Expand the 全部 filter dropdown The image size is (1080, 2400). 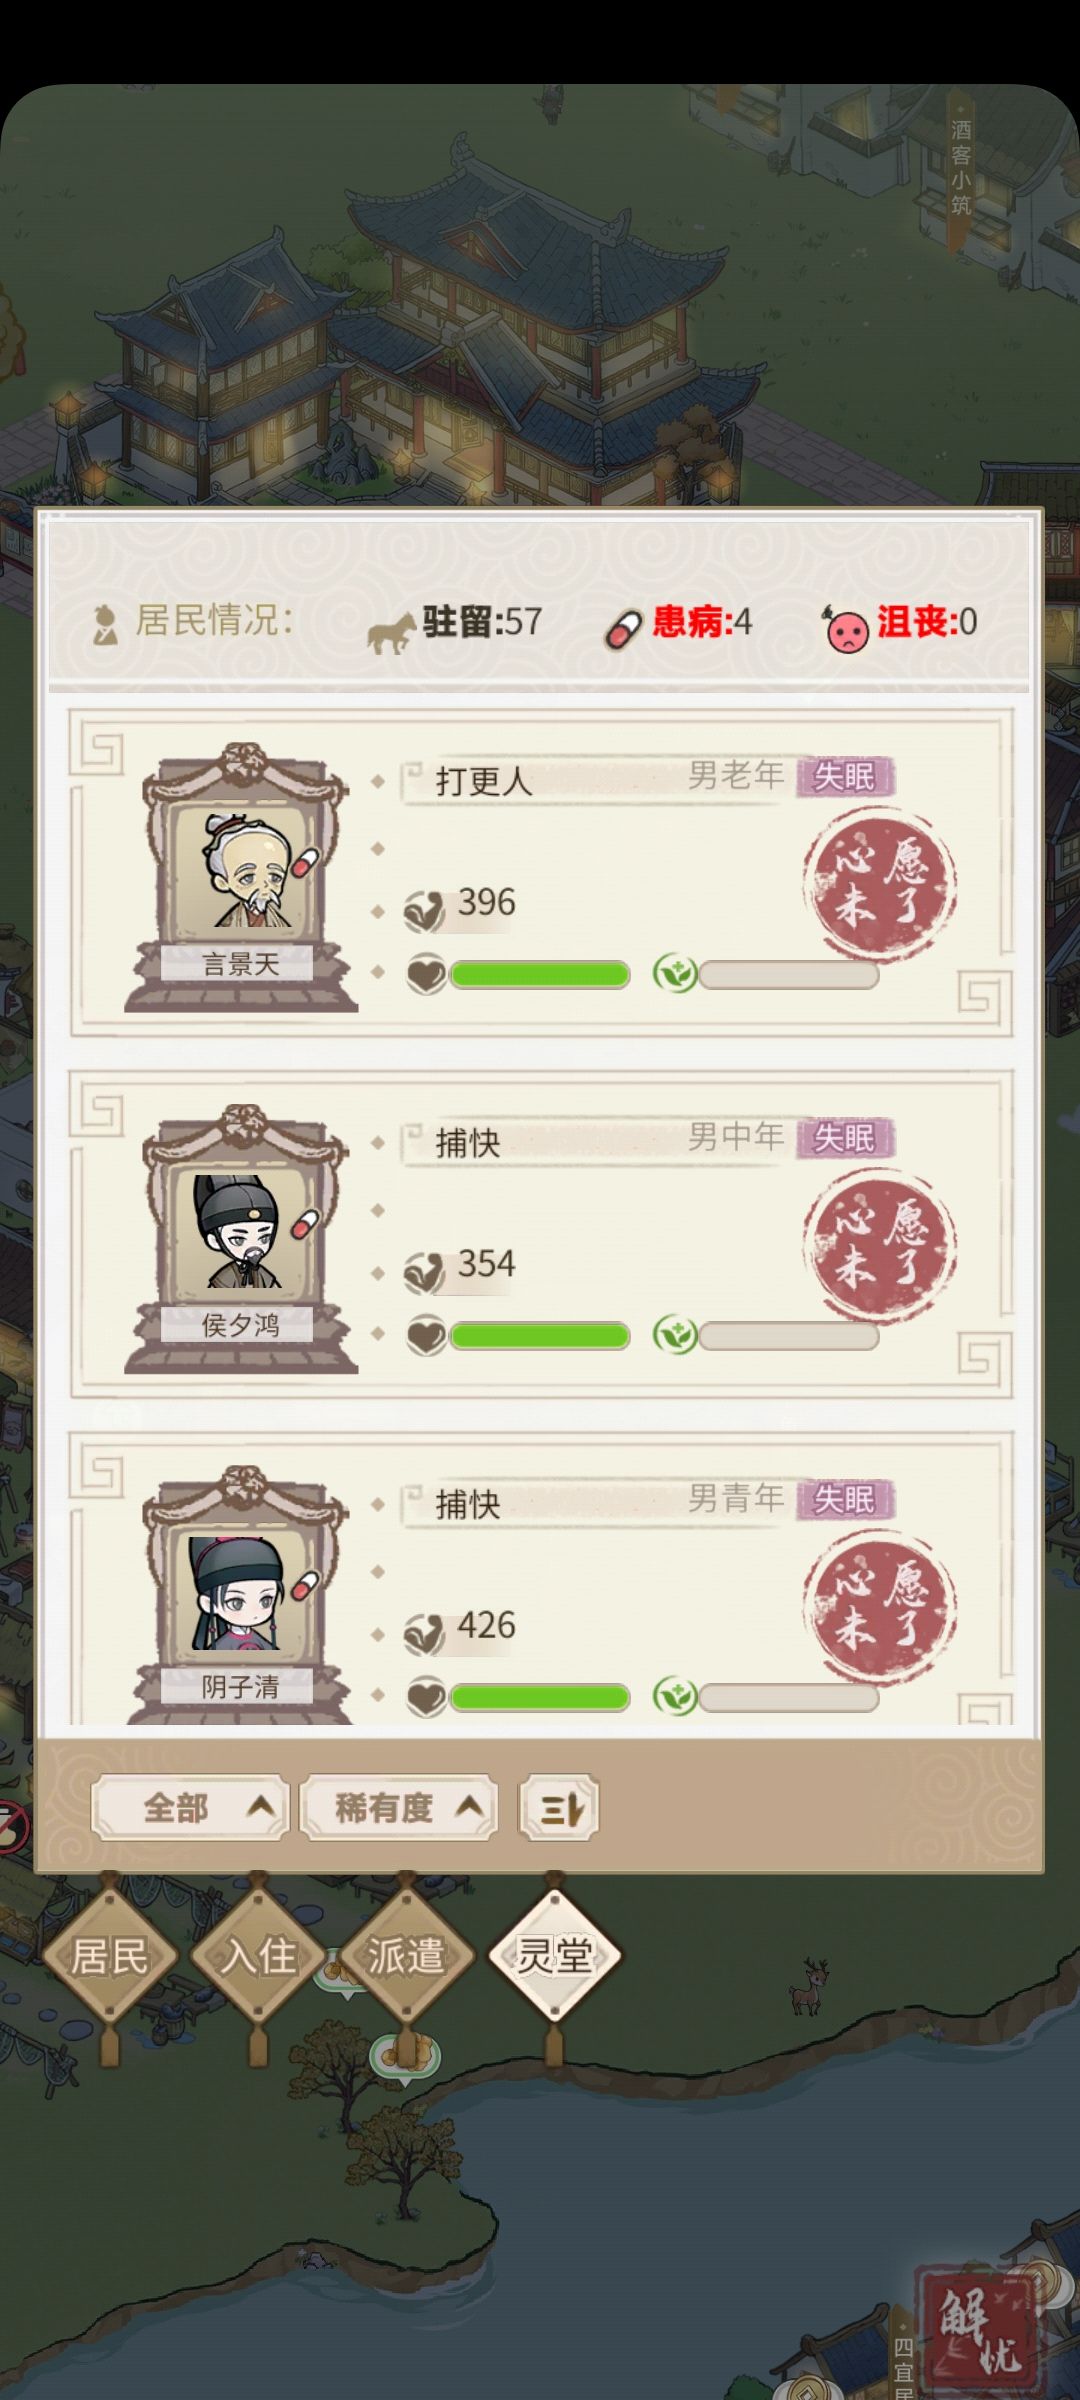pyautogui.click(x=191, y=1807)
